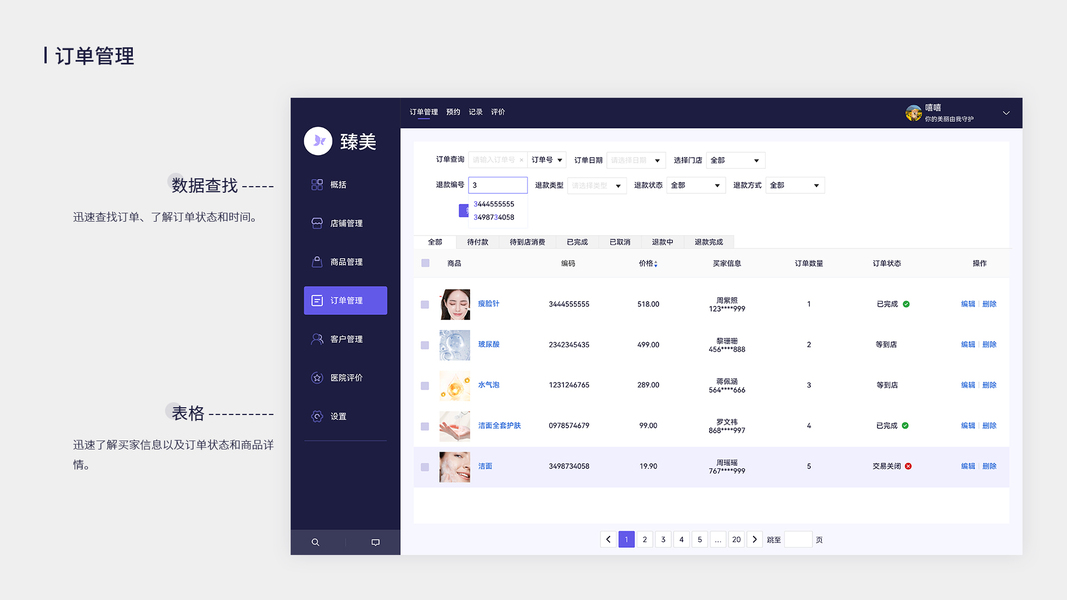Image resolution: width=1067 pixels, height=600 pixels.
Task: Switch to the 记录 top tab
Action: (476, 112)
